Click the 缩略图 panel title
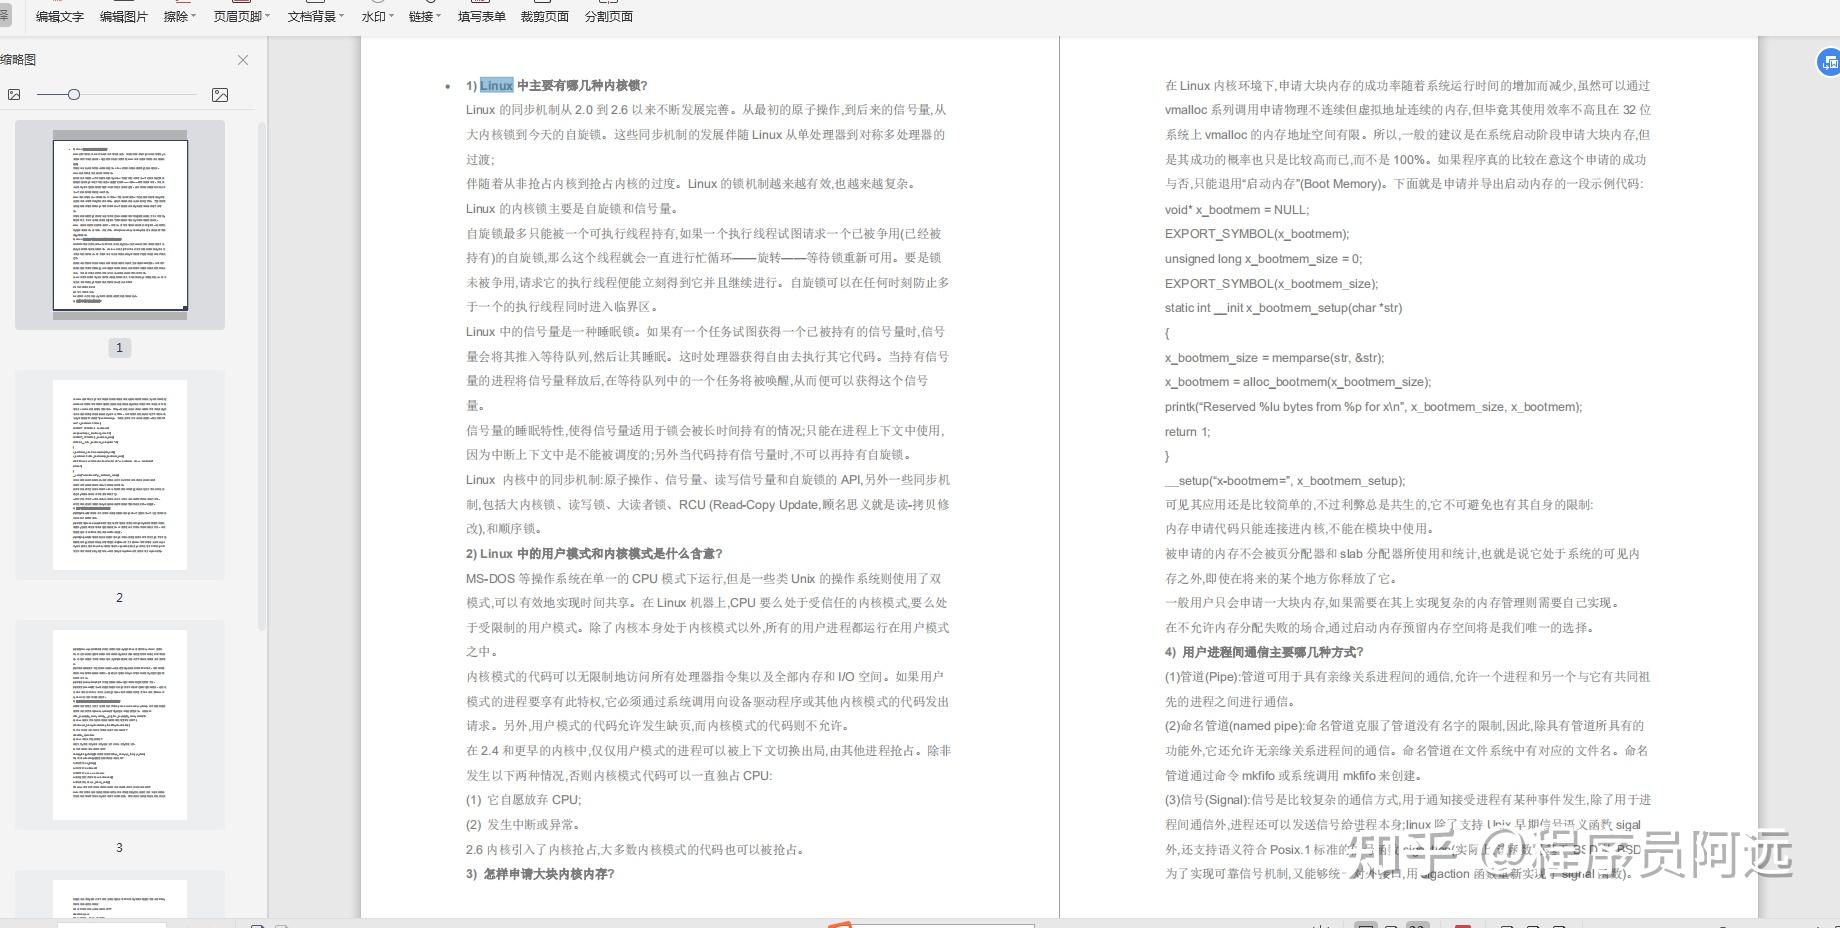The height and width of the screenshot is (928, 1840). click(18, 60)
